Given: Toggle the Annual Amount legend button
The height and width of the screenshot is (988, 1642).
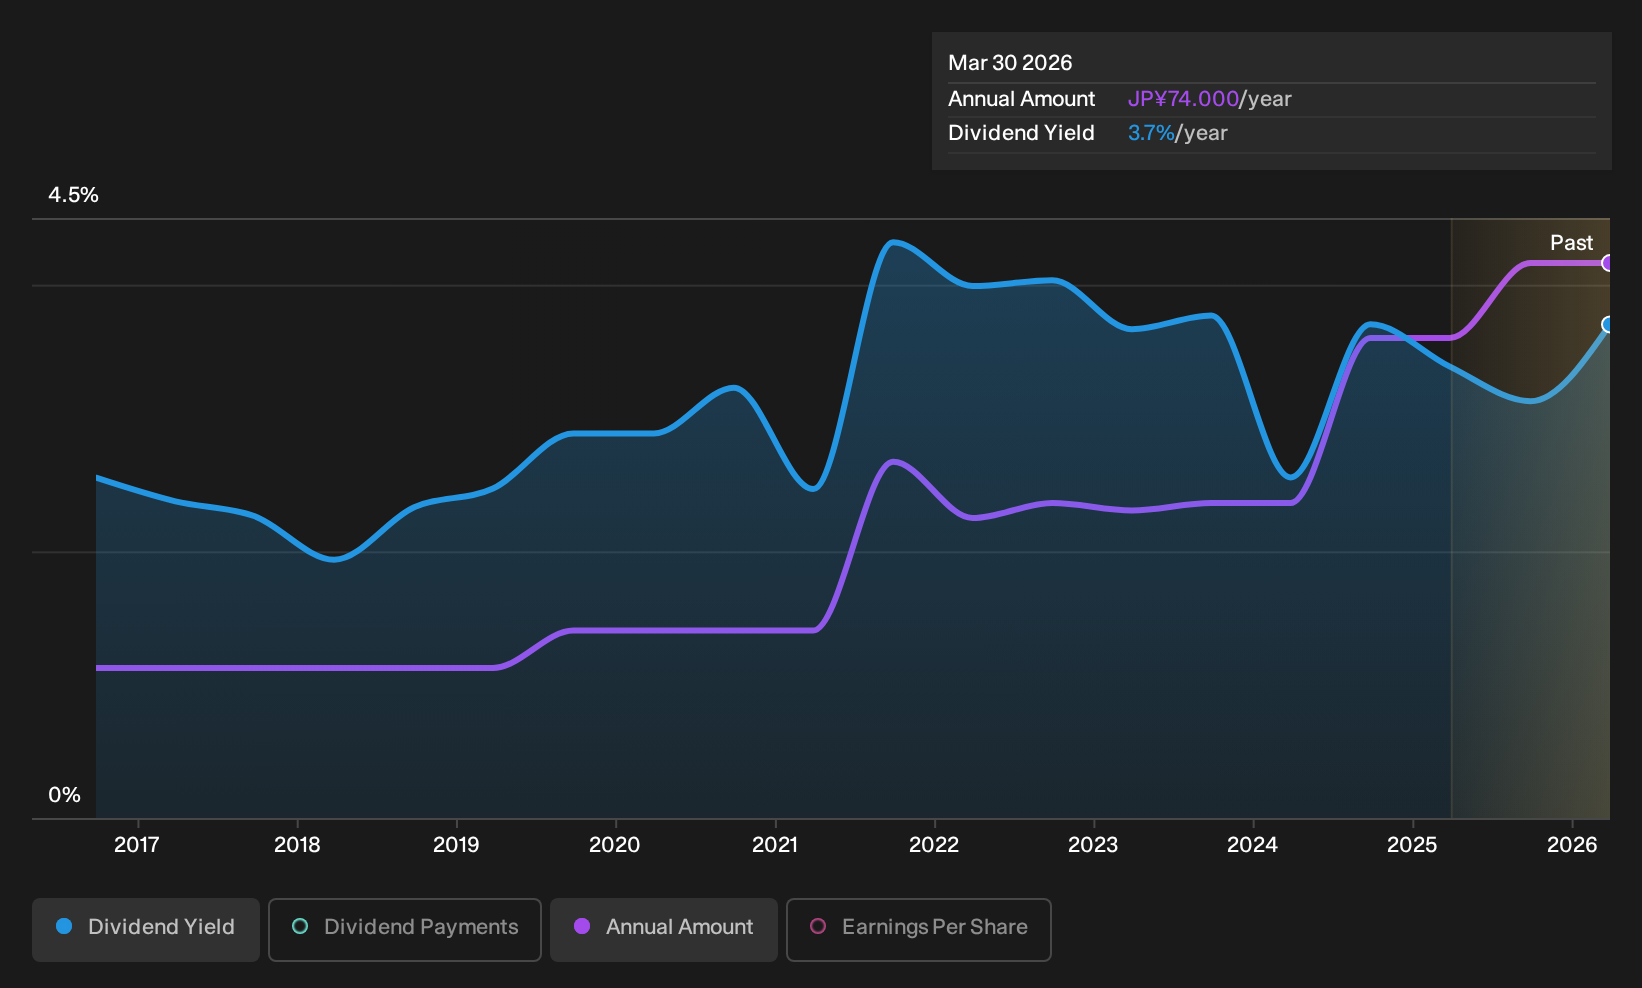Looking at the screenshot, I should pos(664,929).
